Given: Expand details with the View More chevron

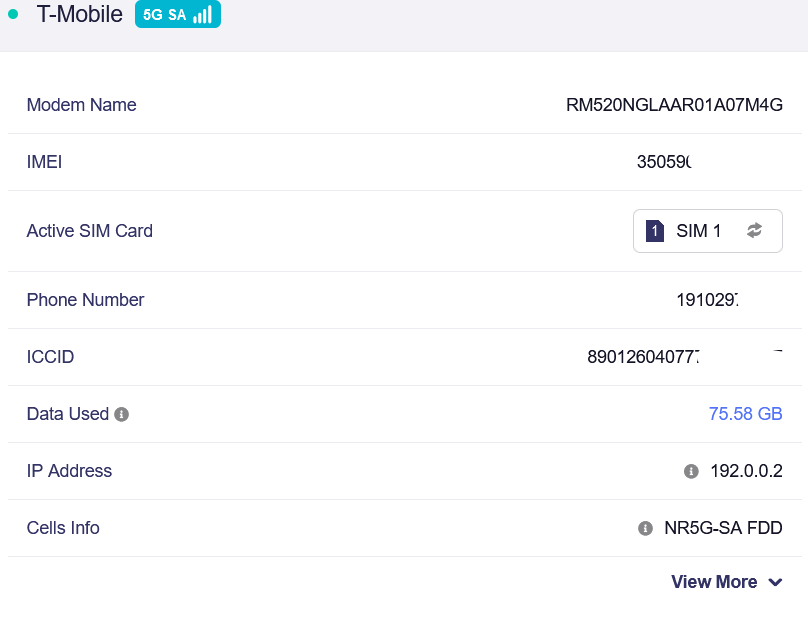Looking at the screenshot, I should coord(775,583).
